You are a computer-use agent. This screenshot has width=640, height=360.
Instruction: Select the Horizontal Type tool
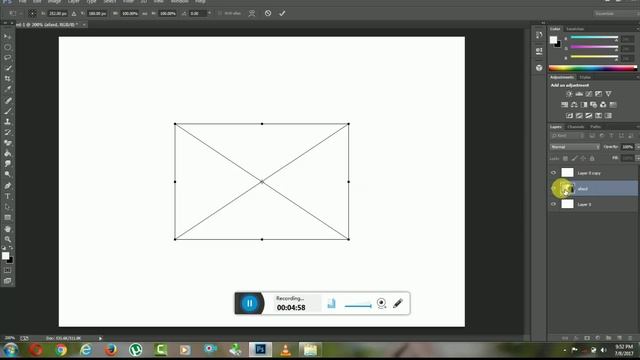click(x=7, y=196)
